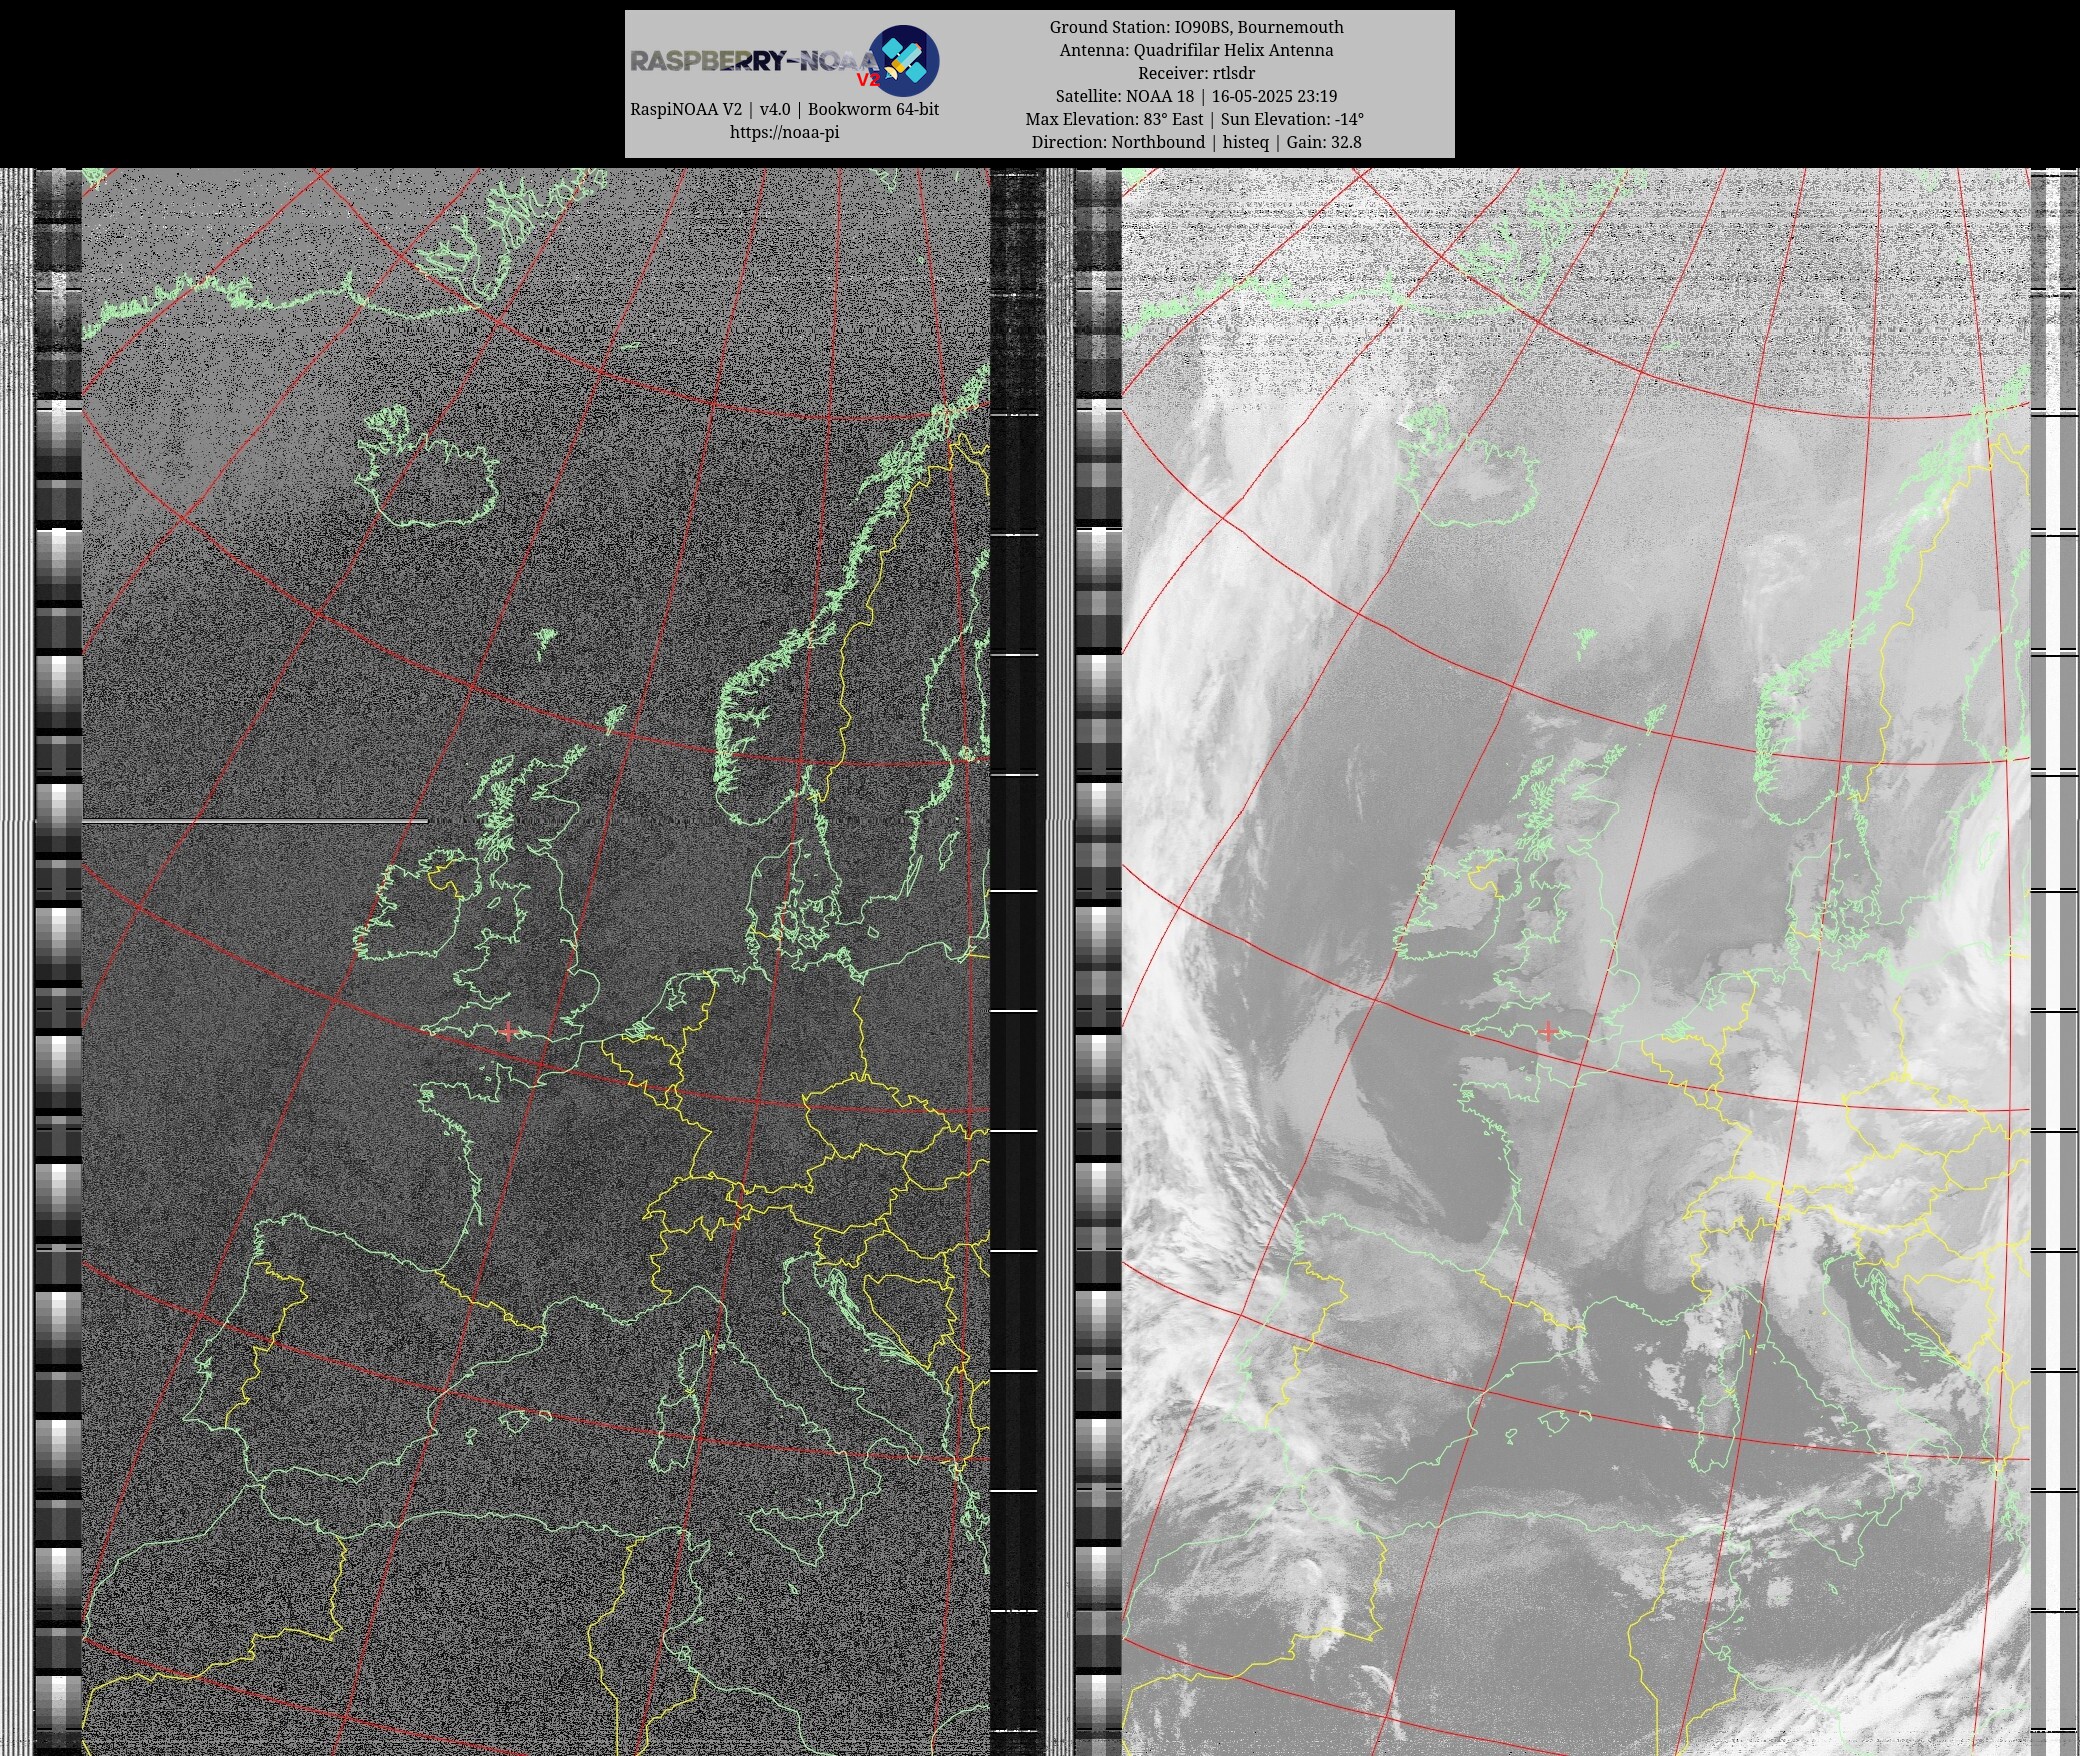
Task: Click the red ground station cross on right image
Action: (1548, 1031)
